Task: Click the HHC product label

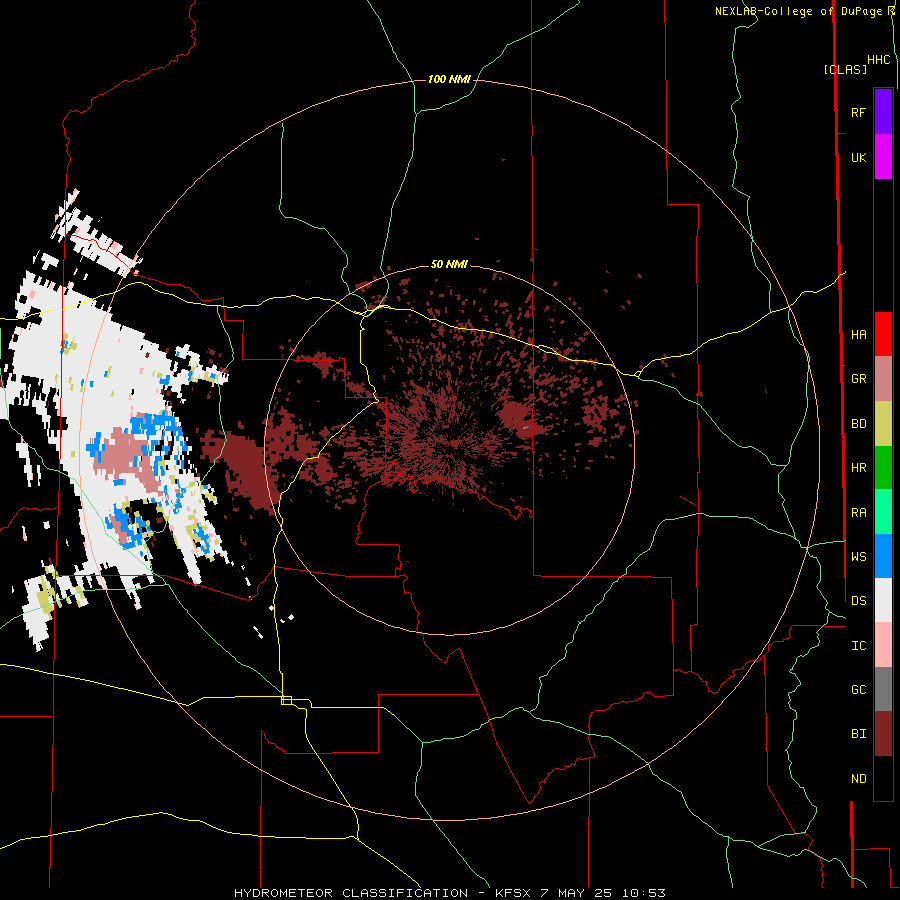Action: pyautogui.click(x=878, y=60)
